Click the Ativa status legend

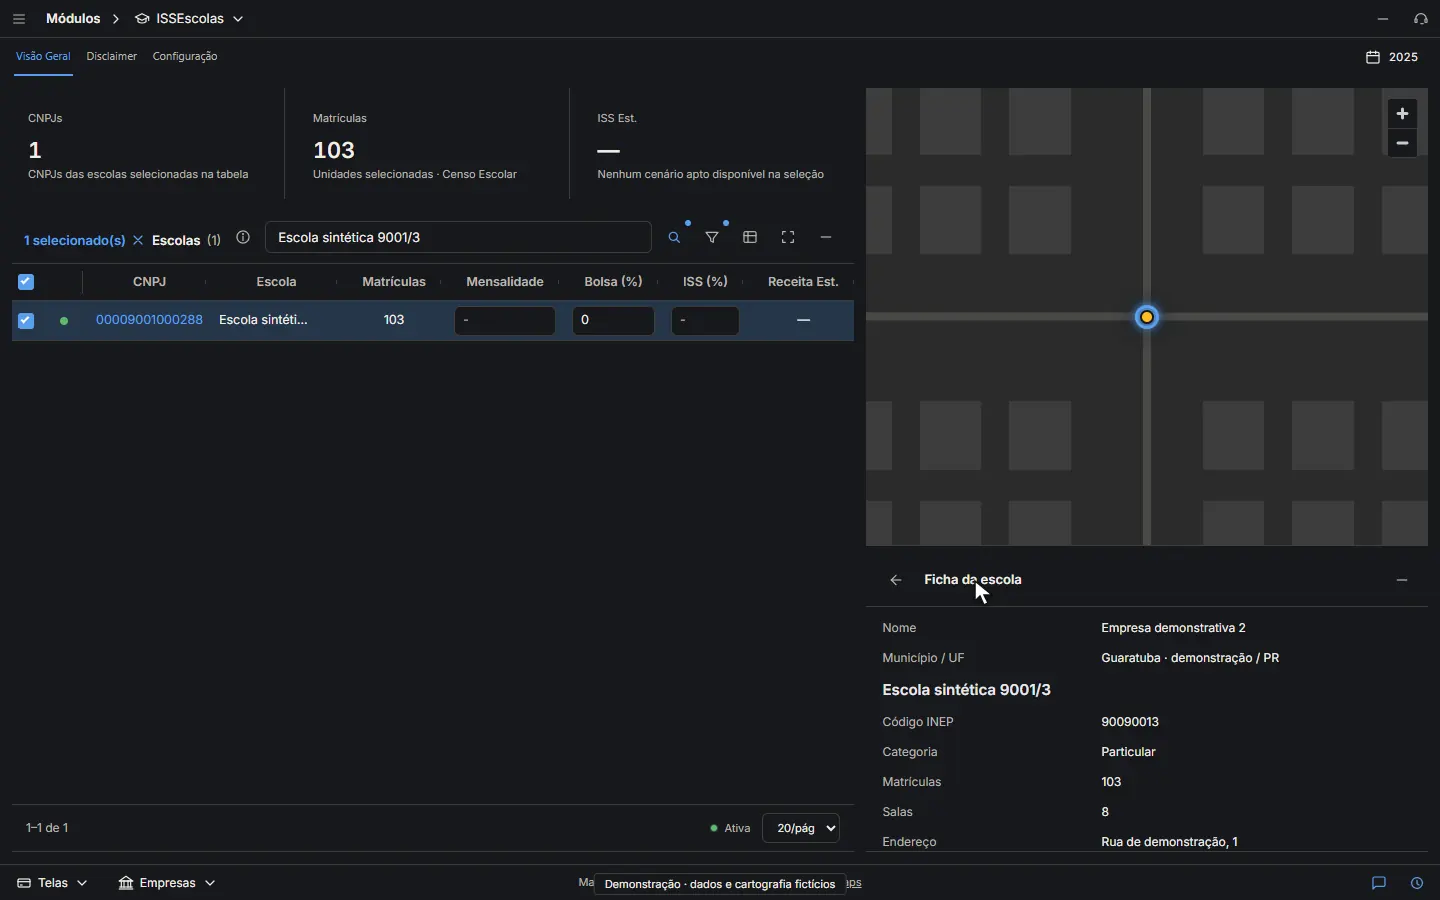(730, 828)
